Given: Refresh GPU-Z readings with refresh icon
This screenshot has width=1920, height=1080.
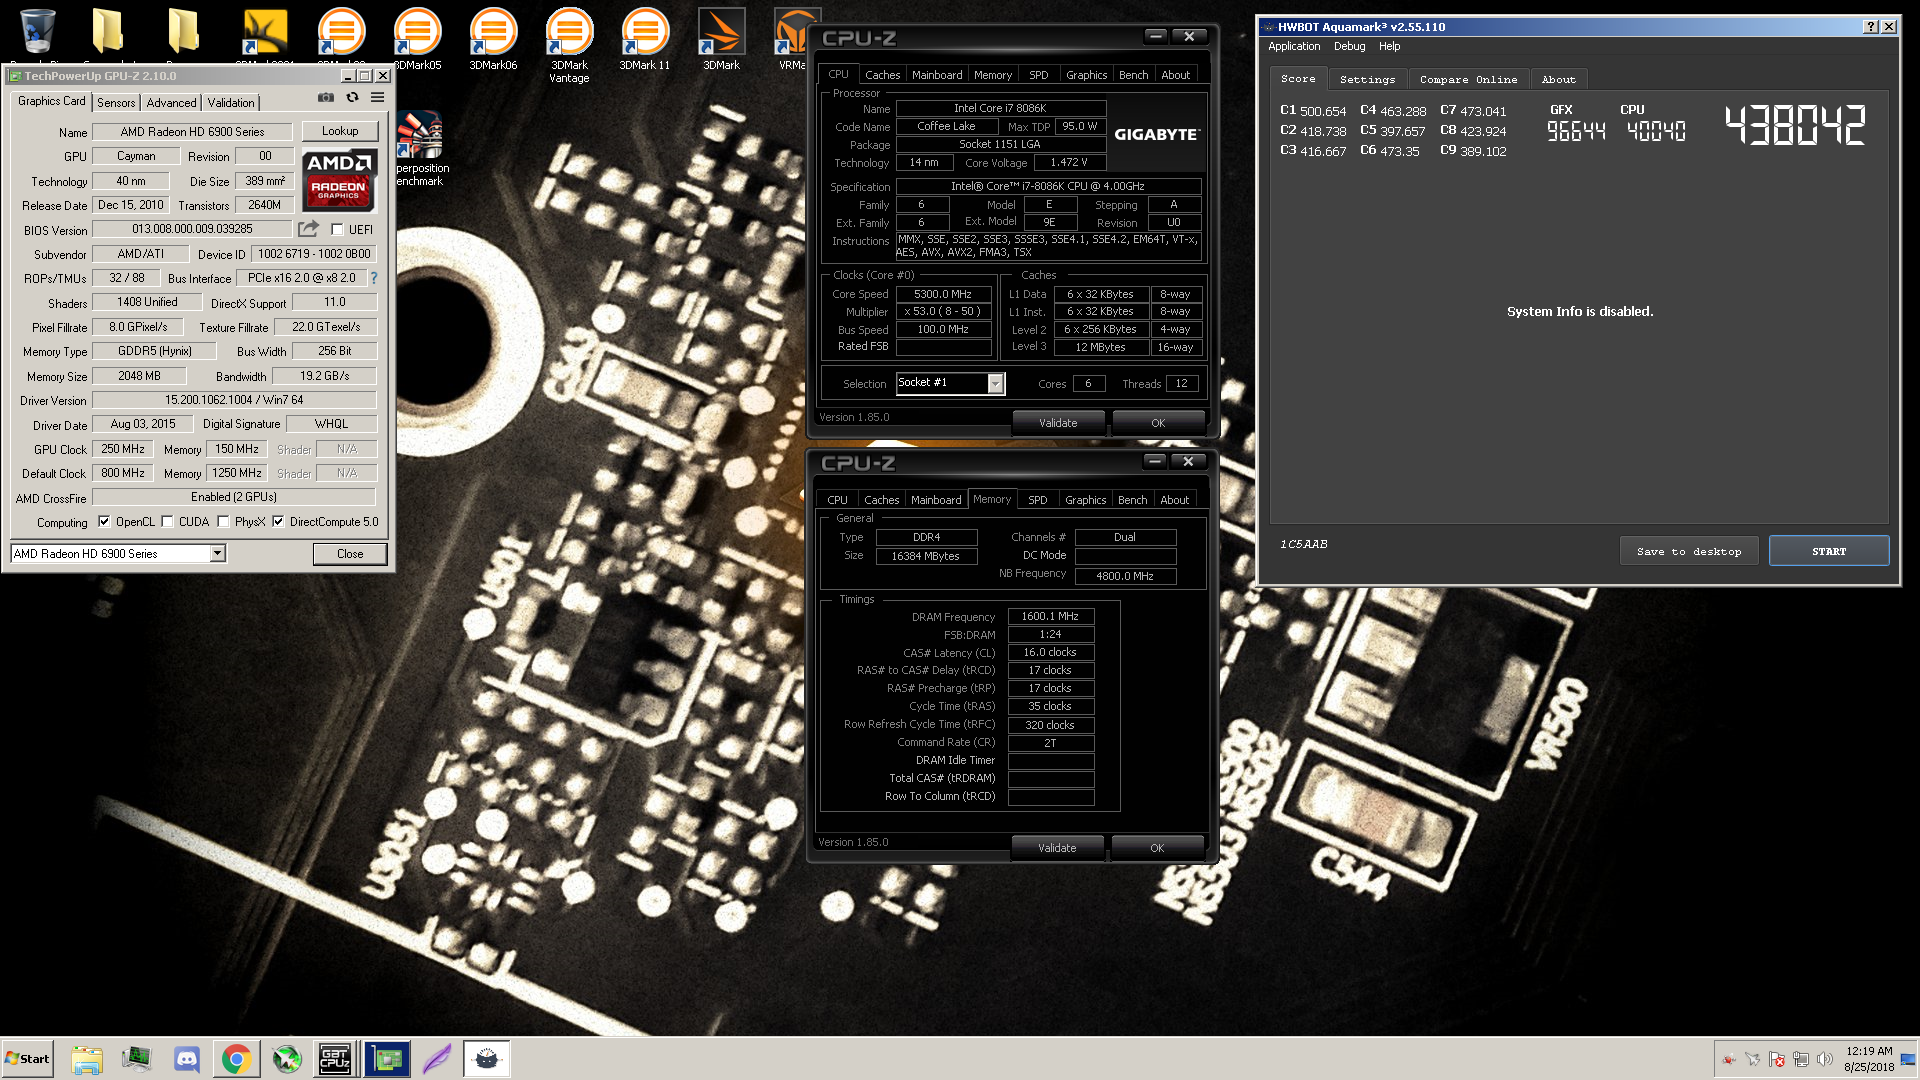Looking at the screenshot, I should (x=352, y=98).
